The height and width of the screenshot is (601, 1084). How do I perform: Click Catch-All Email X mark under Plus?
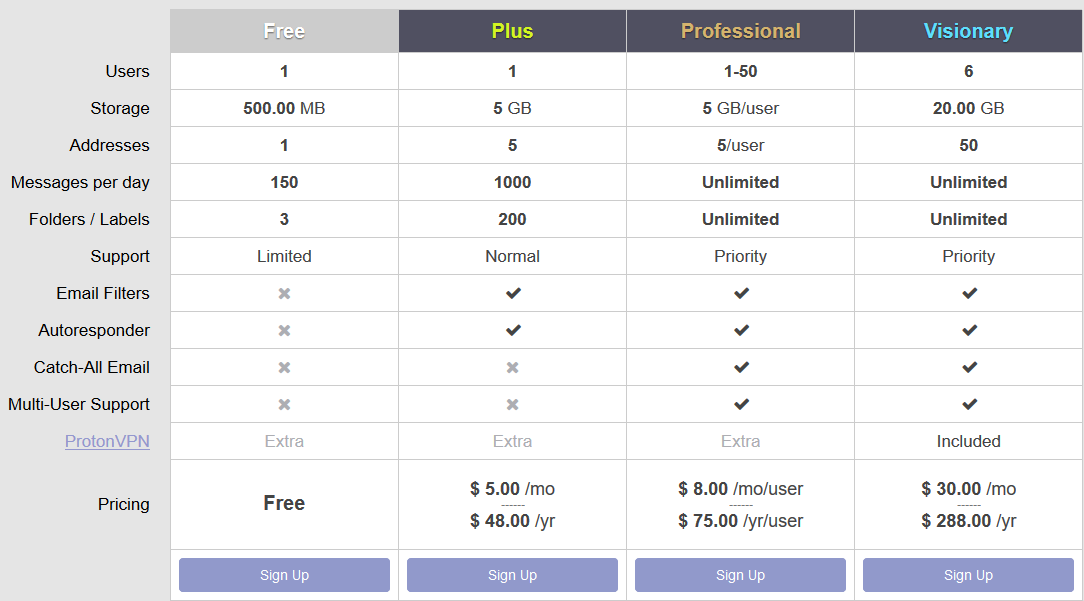(512, 367)
